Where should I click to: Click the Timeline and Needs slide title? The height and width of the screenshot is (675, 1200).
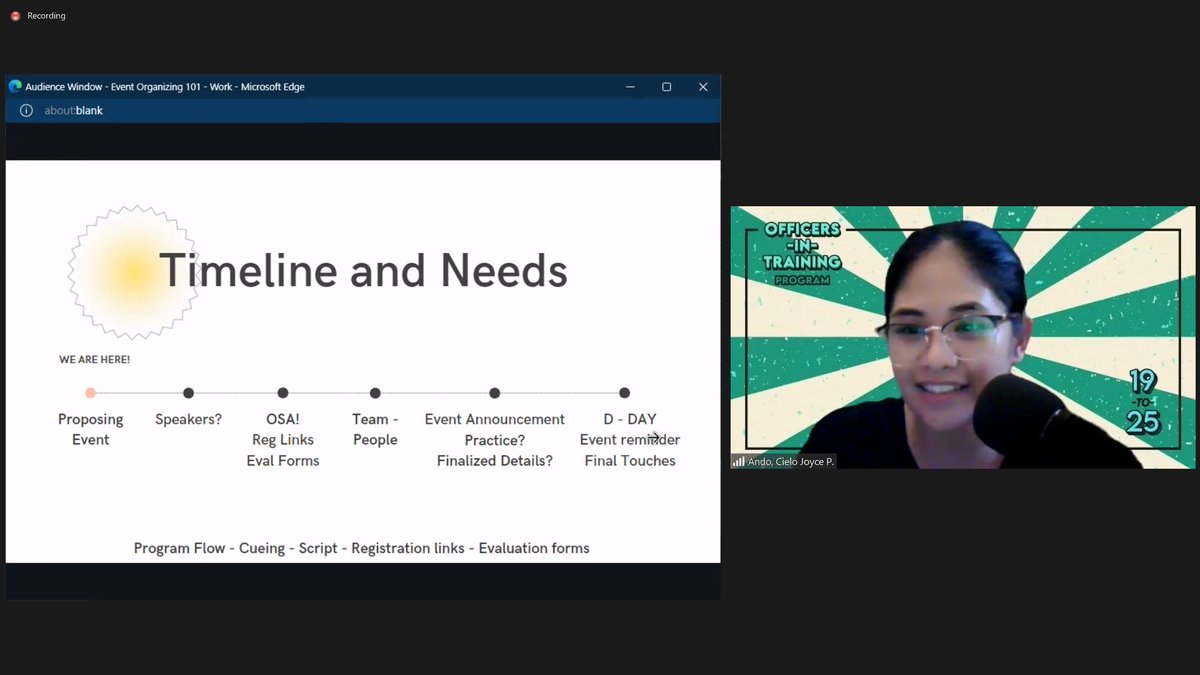pyautogui.click(x=363, y=271)
